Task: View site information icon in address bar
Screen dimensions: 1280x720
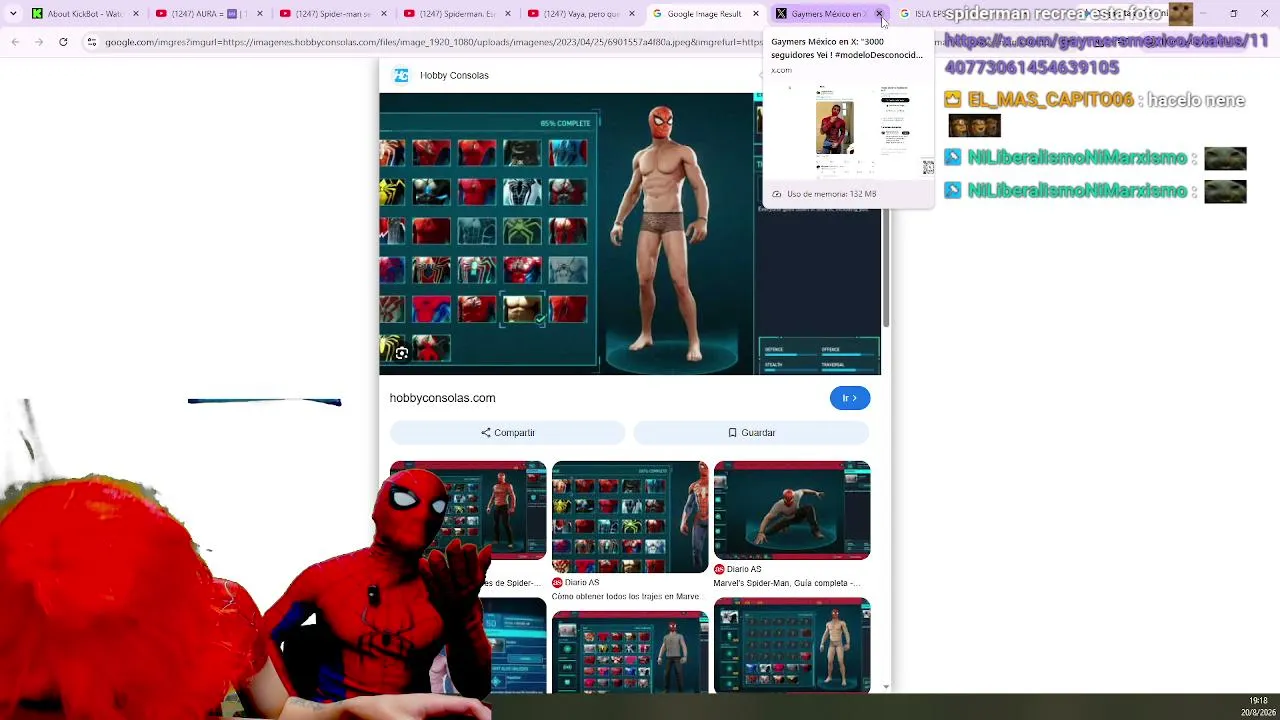Action: pos(92,42)
